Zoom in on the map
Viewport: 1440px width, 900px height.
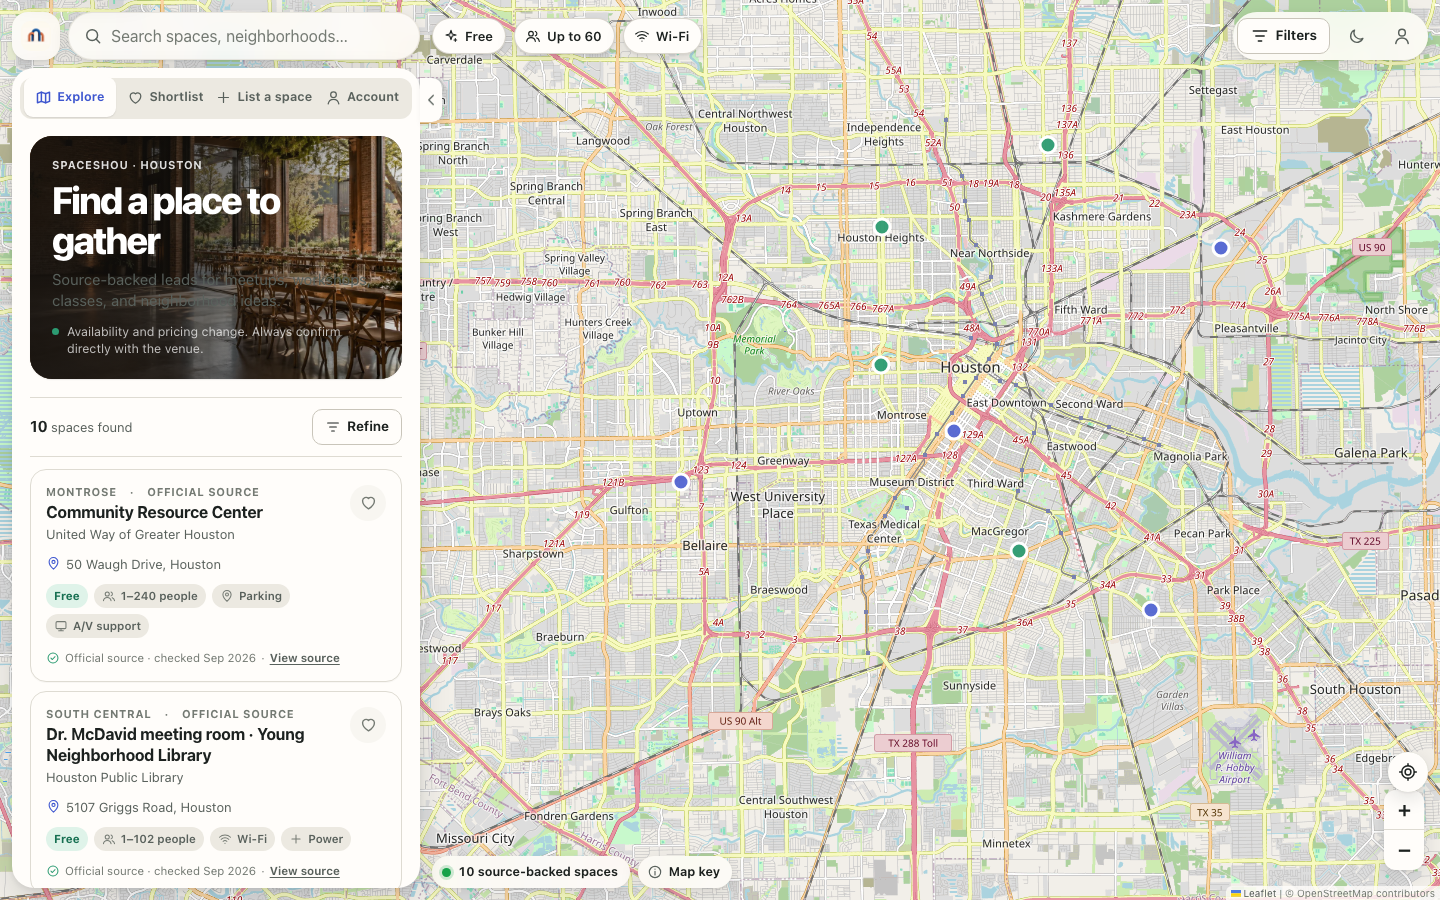click(x=1404, y=811)
